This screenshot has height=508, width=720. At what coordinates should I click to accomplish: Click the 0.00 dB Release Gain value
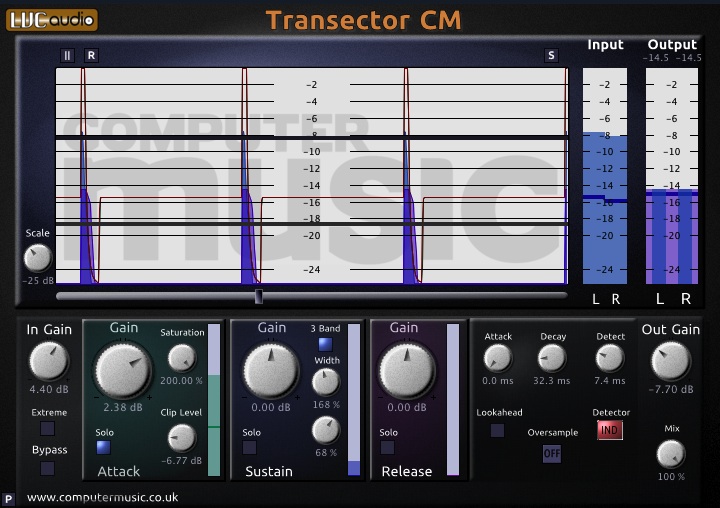point(406,407)
